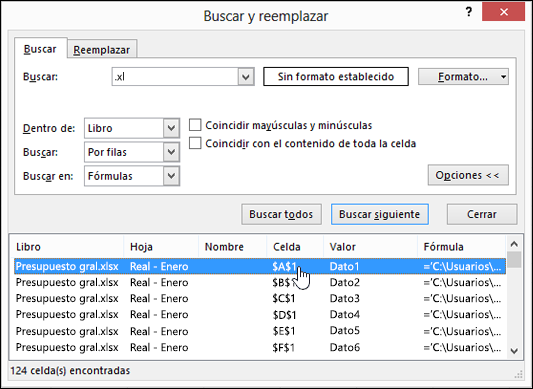Select the result row for cell $E$1
The height and width of the screenshot is (389, 533).
click(260, 331)
